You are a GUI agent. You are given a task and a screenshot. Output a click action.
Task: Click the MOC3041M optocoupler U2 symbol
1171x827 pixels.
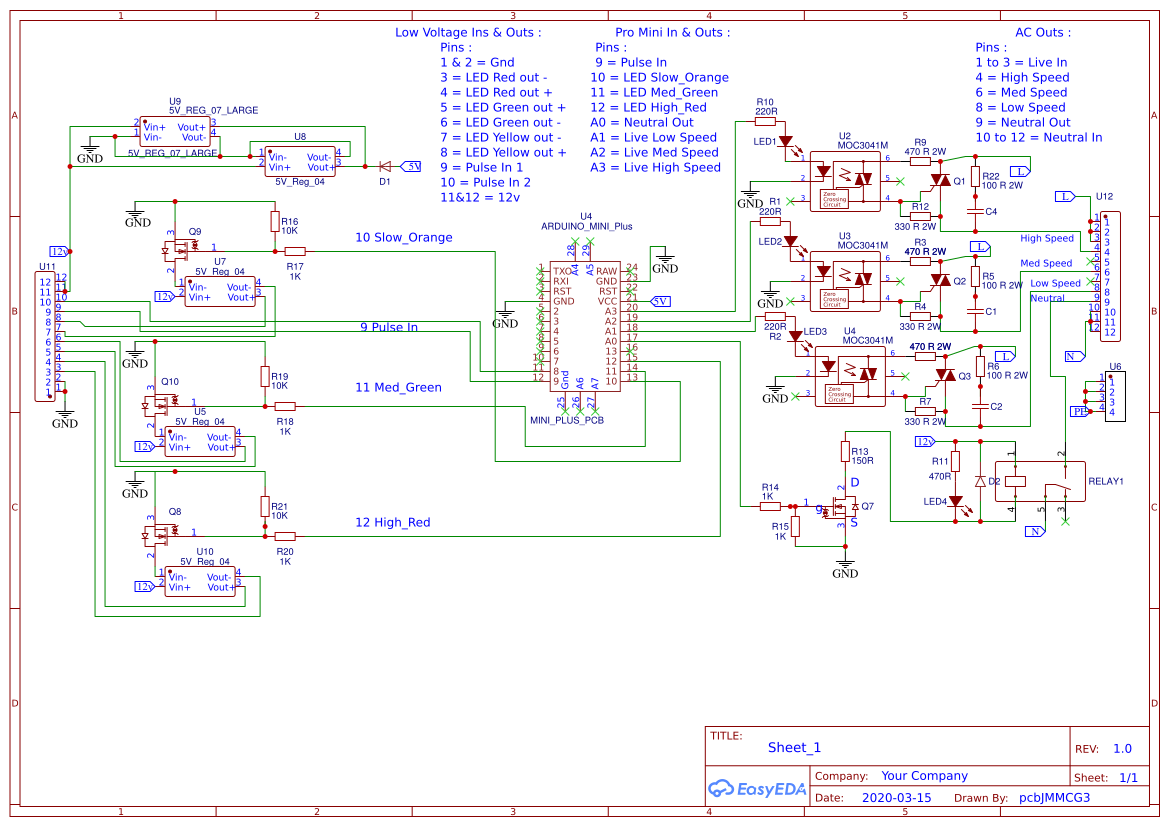845,182
